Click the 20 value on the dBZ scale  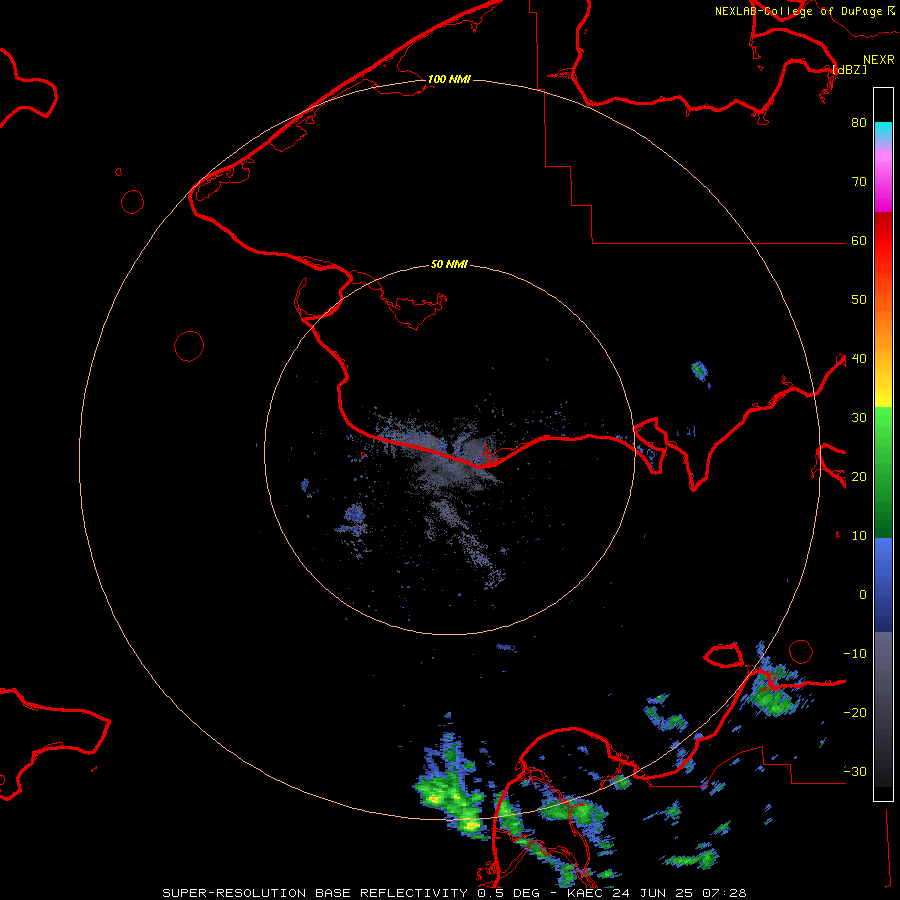(x=859, y=476)
